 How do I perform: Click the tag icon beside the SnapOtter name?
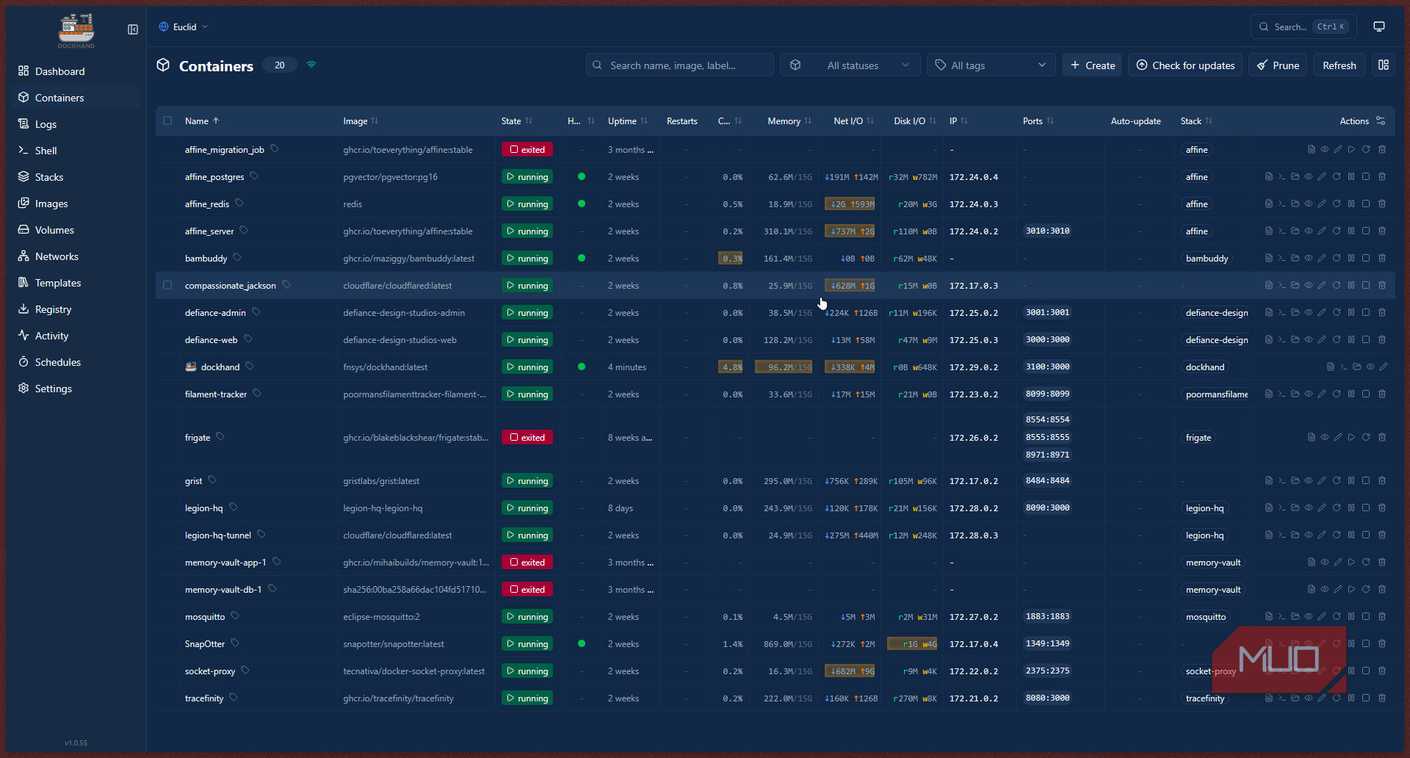coord(235,643)
